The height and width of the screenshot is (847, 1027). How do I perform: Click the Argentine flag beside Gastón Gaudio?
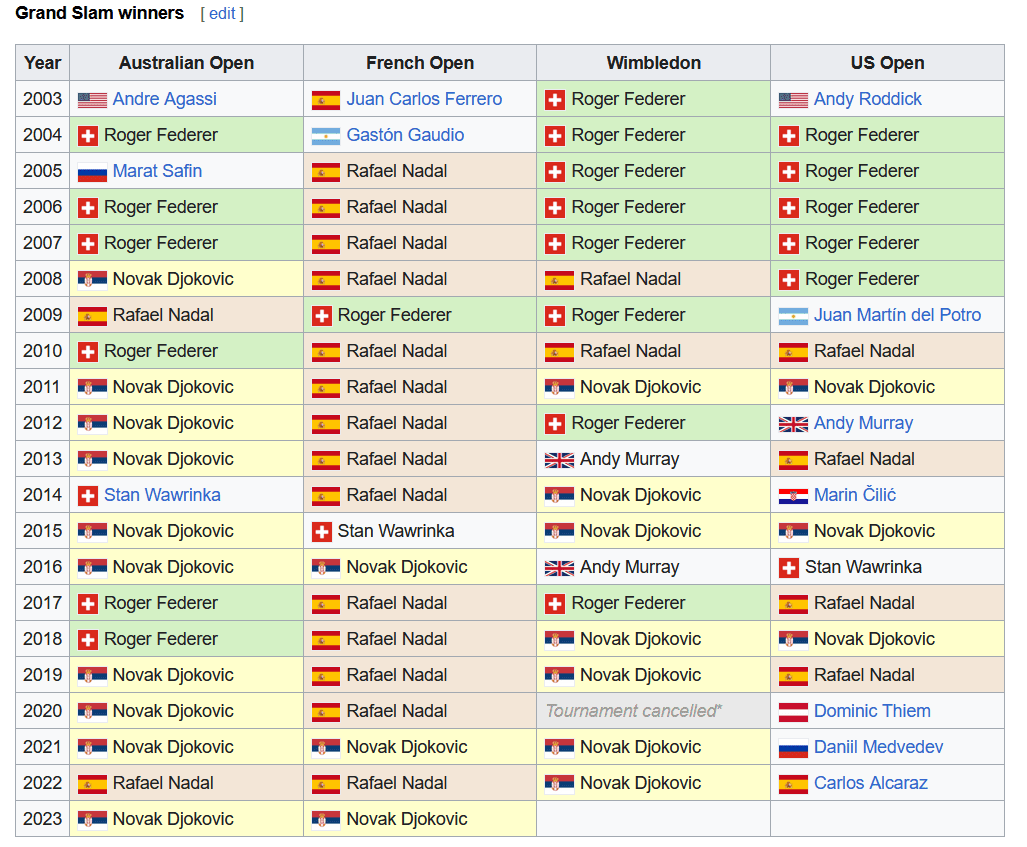coord(326,136)
